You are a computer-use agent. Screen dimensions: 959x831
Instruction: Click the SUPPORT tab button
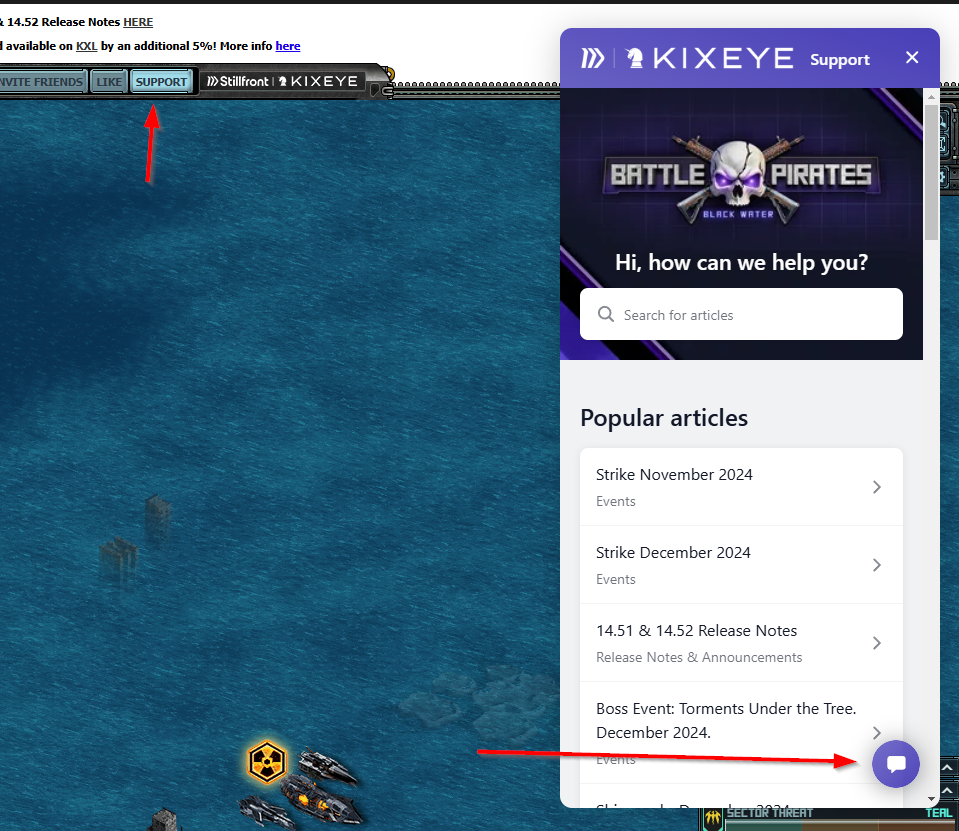(x=161, y=82)
